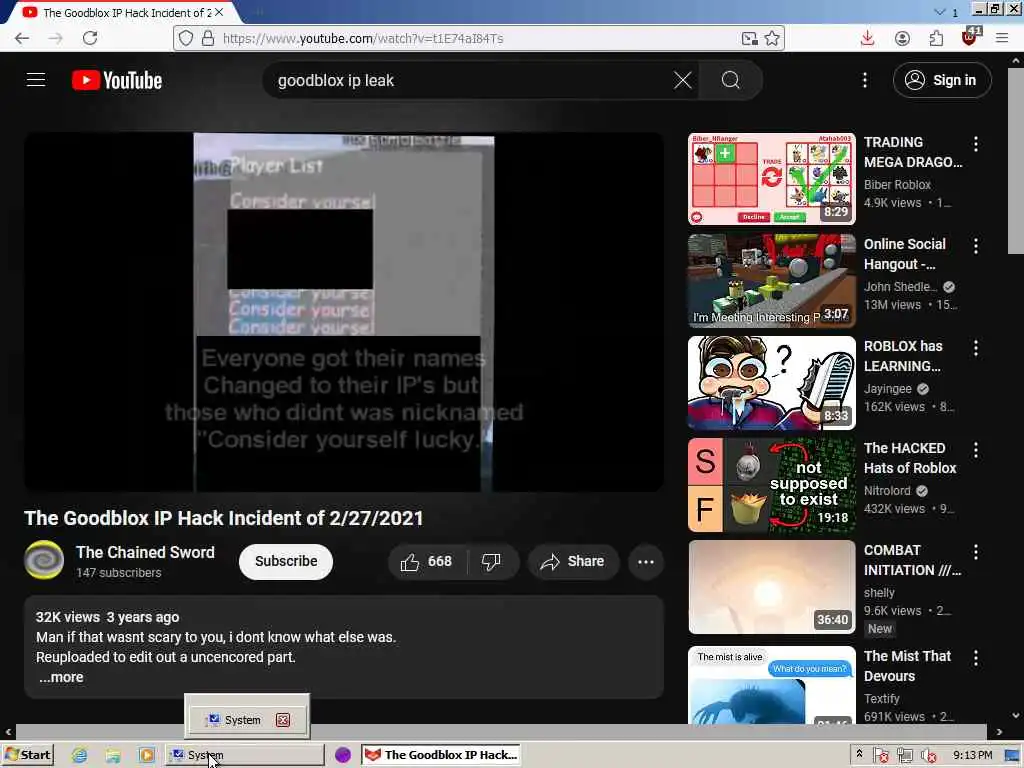Screen dimensions: 1024x768
Task: Open options for The HACKED Hats video
Action: (x=976, y=450)
